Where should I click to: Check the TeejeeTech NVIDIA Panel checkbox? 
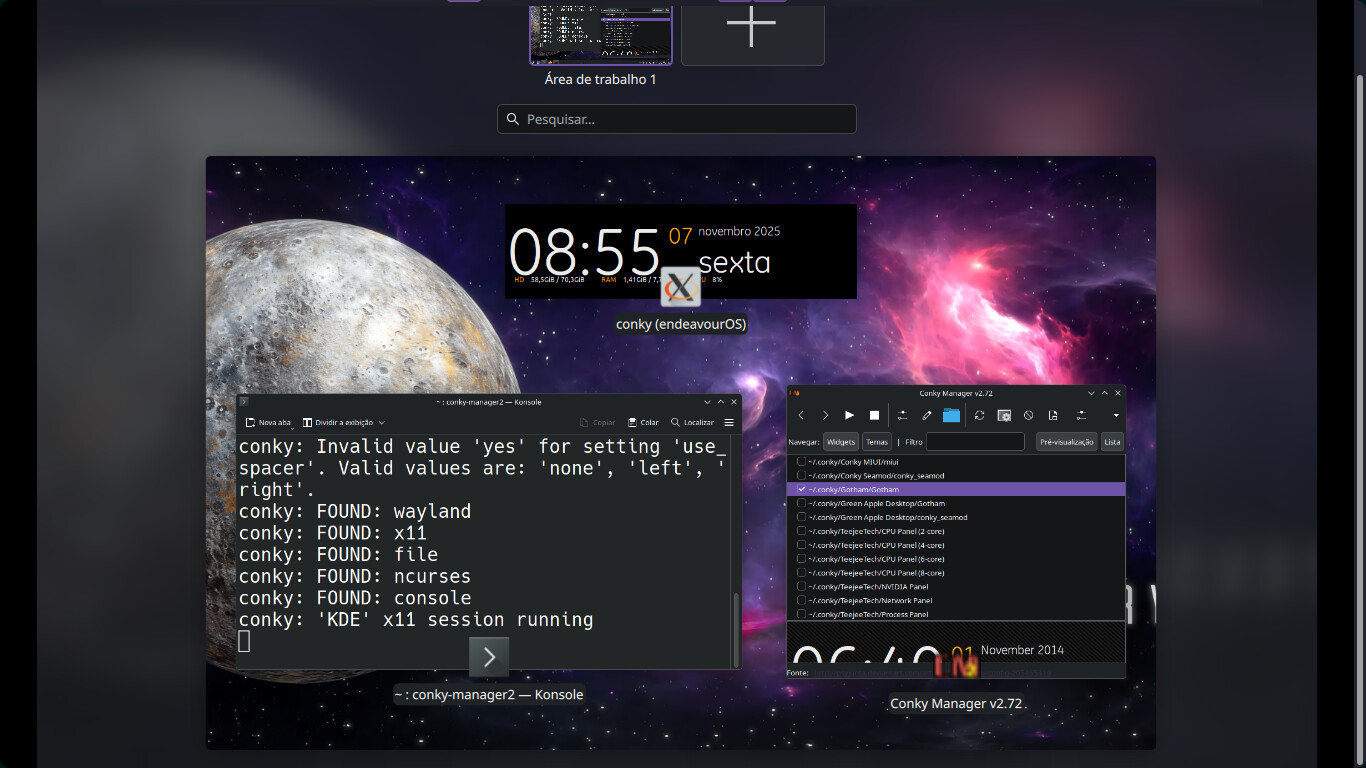point(802,587)
